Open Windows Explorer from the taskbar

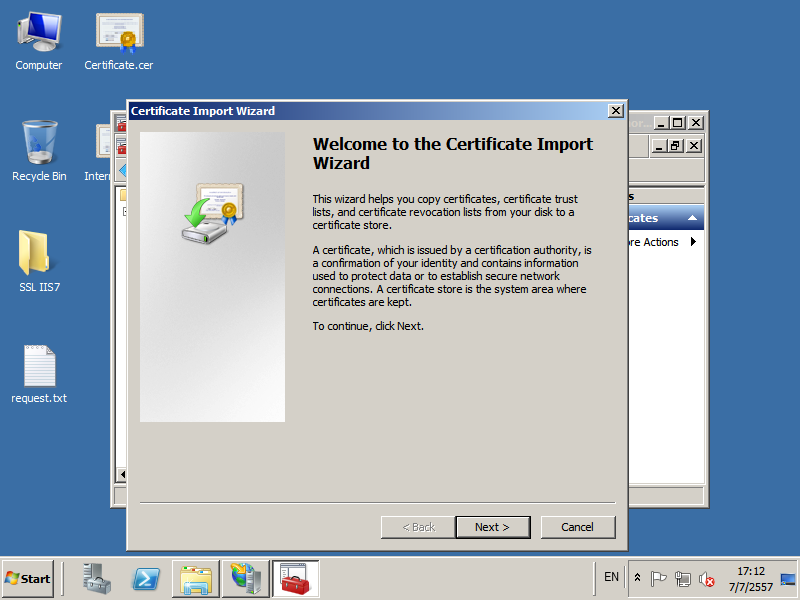[x=196, y=578]
